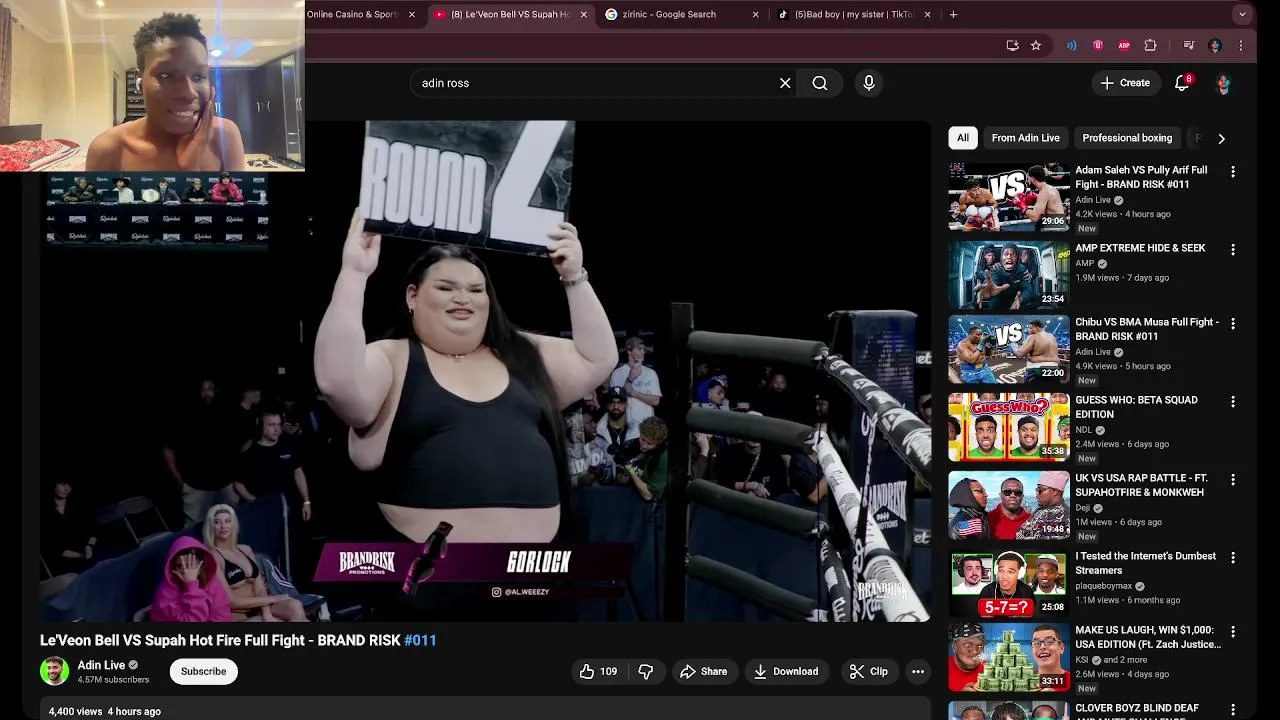
Task: Open Make Us Laugh $1,000 thumbnail
Action: pyautogui.click(x=1009, y=657)
